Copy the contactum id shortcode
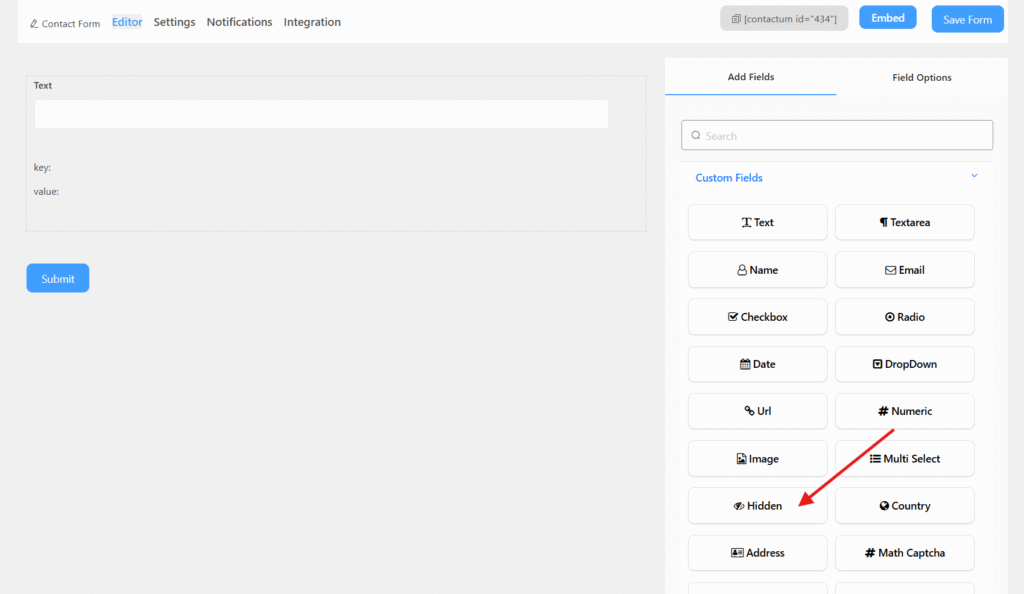The height and width of the screenshot is (594, 1024). click(x=783, y=18)
